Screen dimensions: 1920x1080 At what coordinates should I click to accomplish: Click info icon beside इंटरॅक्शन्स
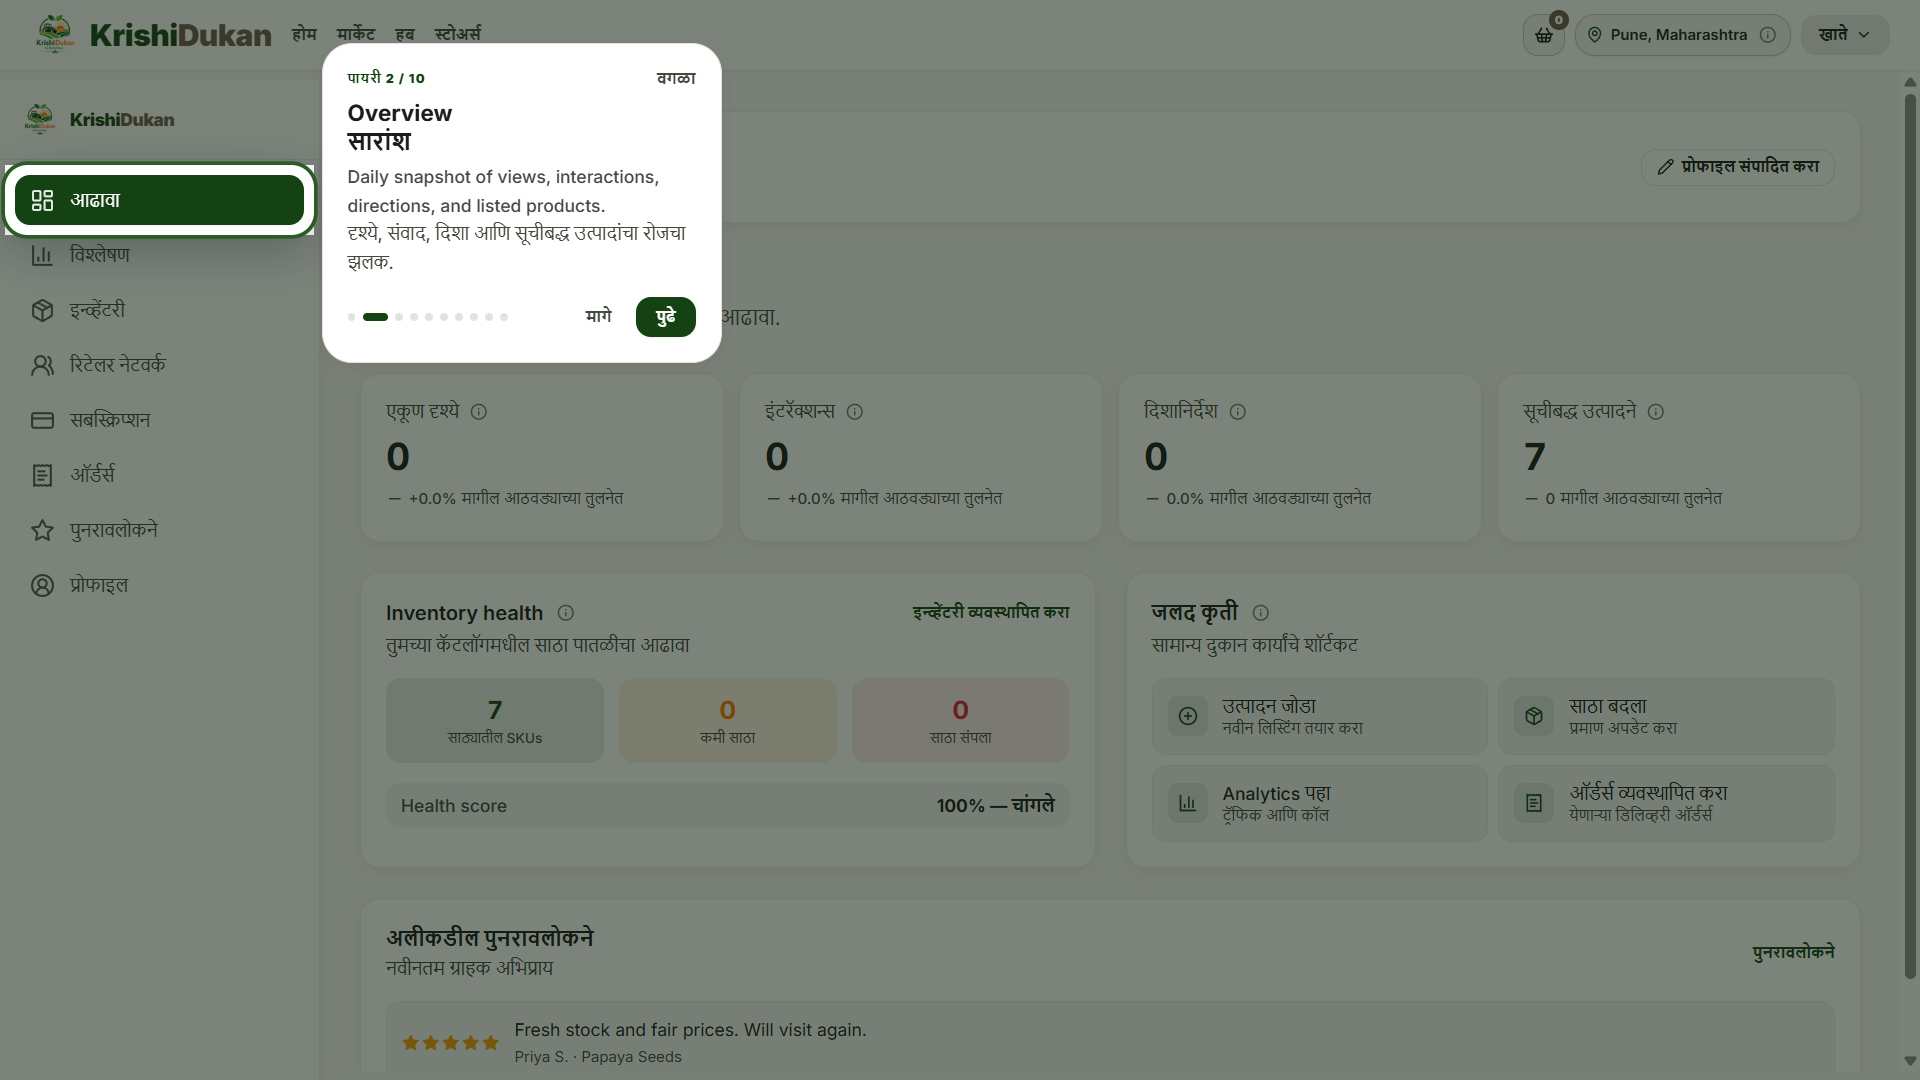[855, 412]
